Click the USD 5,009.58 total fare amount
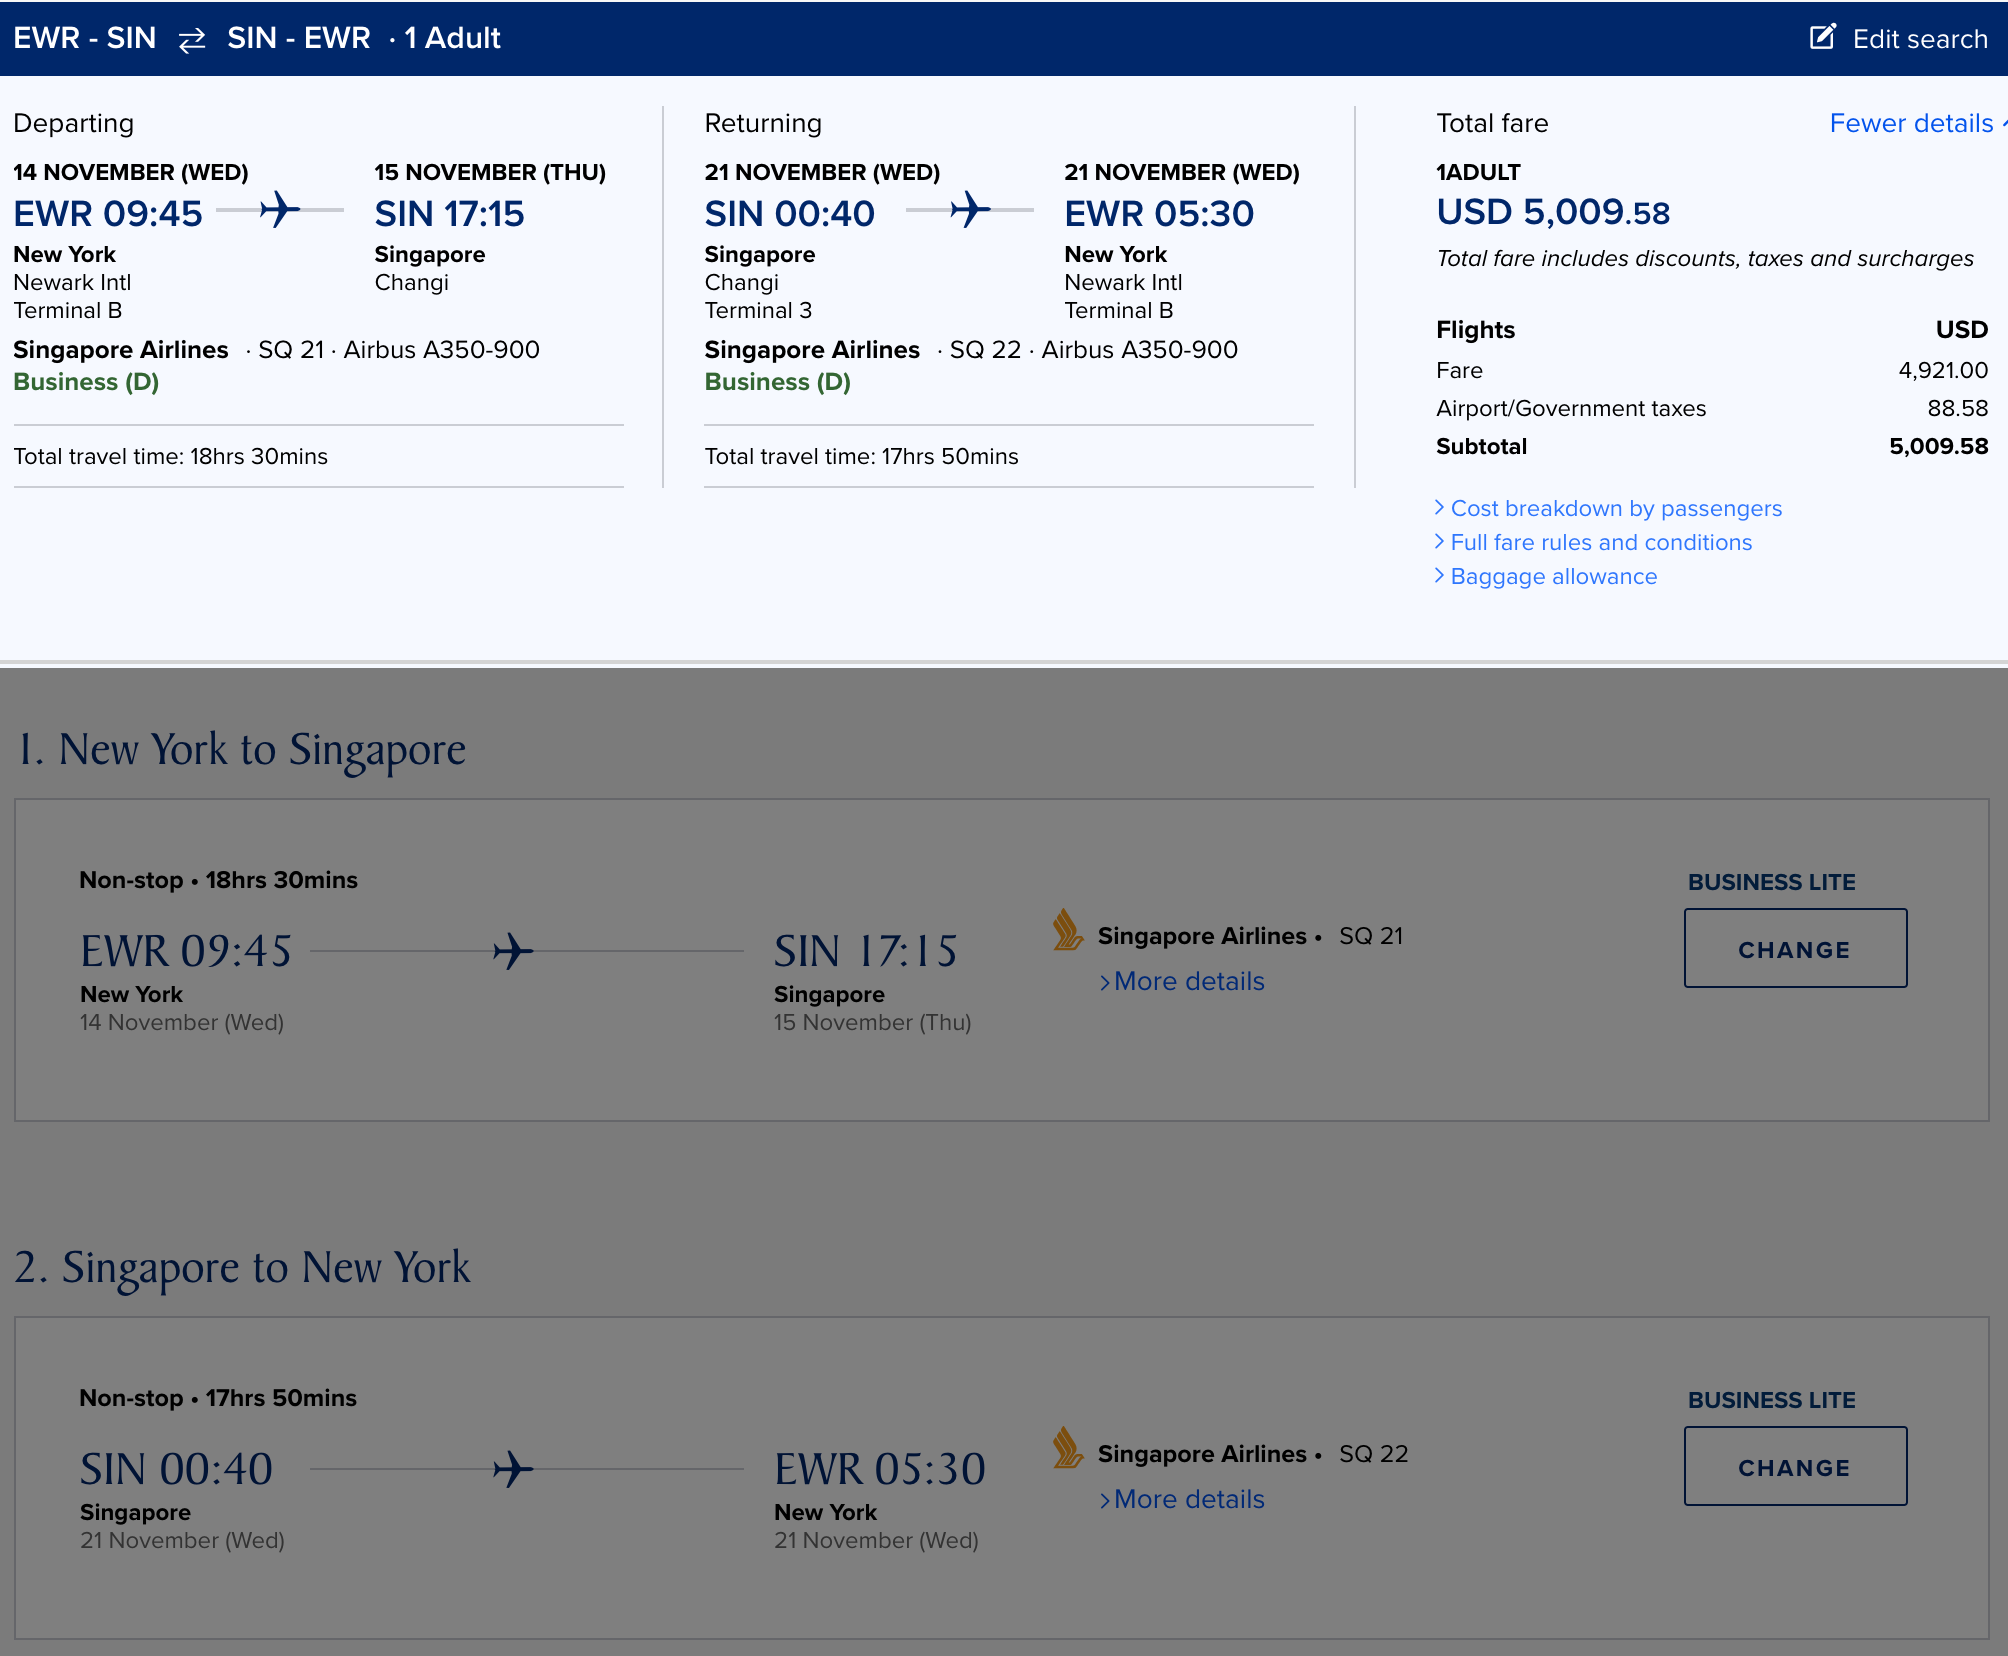 (1553, 212)
